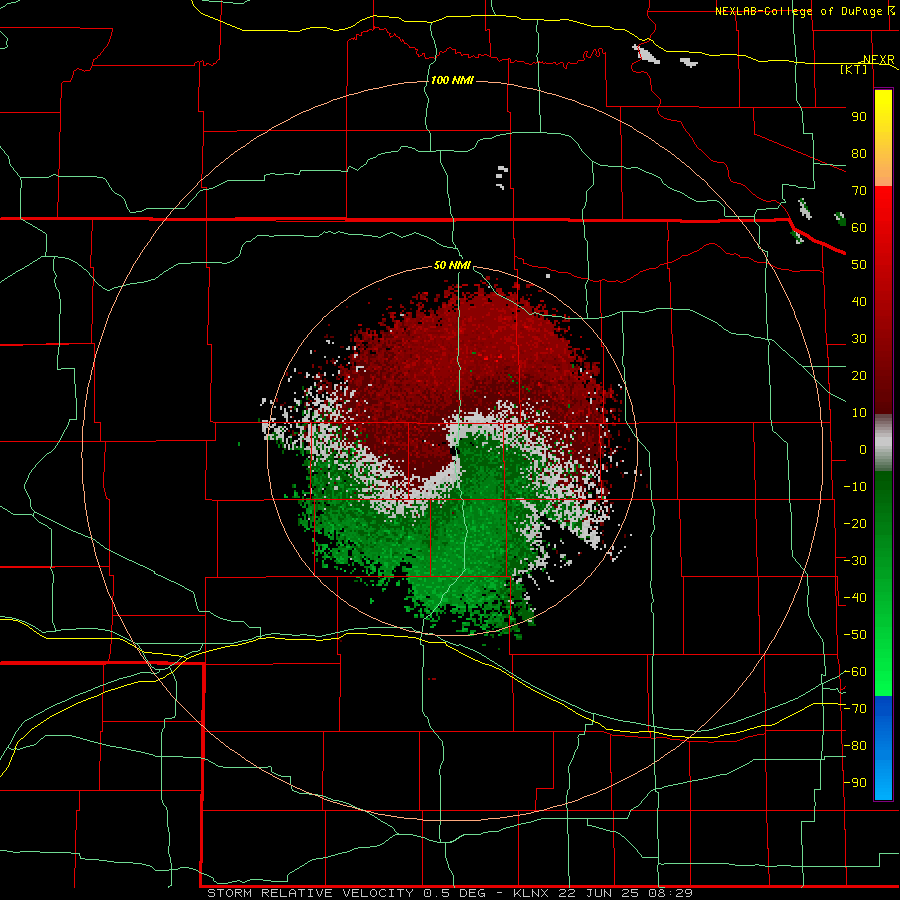This screenshot has width=900, height=900.
Task: Click the positive 50 scale value
Action: (859, 265)
